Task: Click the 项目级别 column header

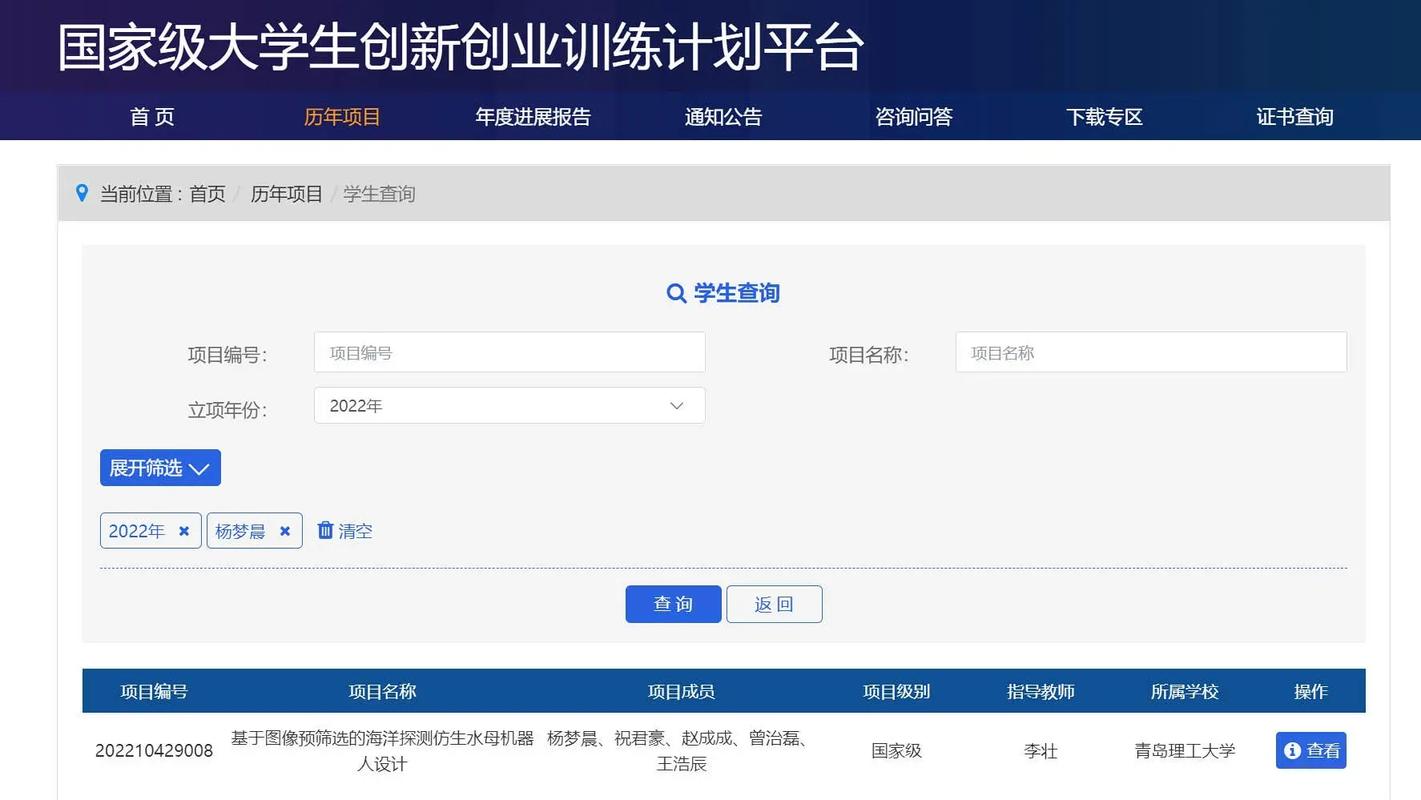Action: click(x=896, y=691)
